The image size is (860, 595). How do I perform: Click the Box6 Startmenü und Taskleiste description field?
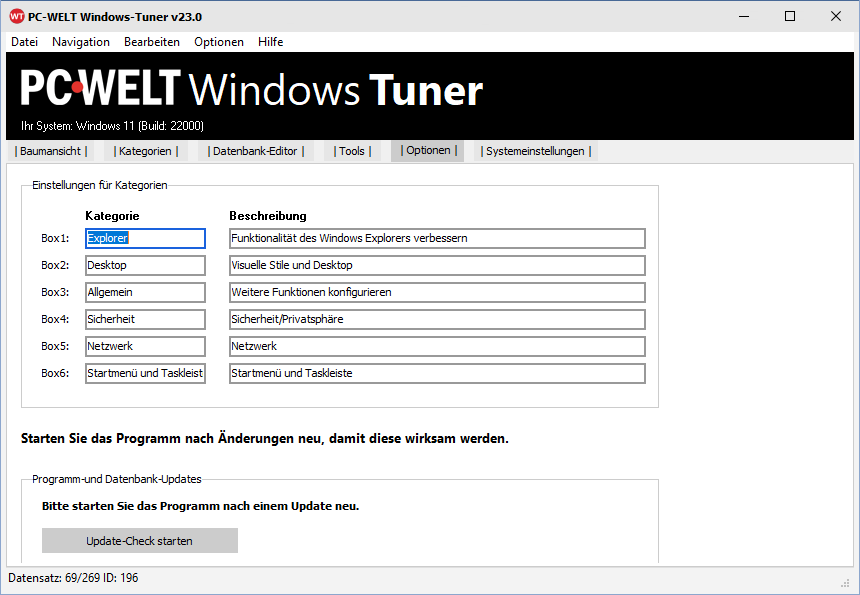tap(437, 373)
